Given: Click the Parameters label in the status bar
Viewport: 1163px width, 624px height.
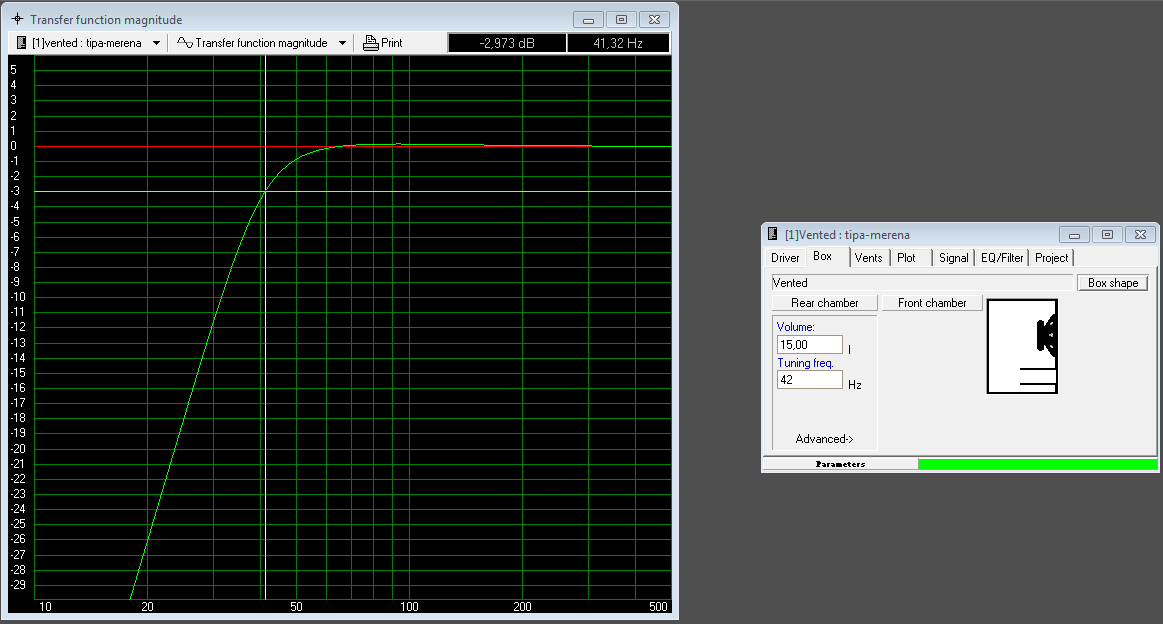Looking at the screenshot, I should tap(840, 464).
